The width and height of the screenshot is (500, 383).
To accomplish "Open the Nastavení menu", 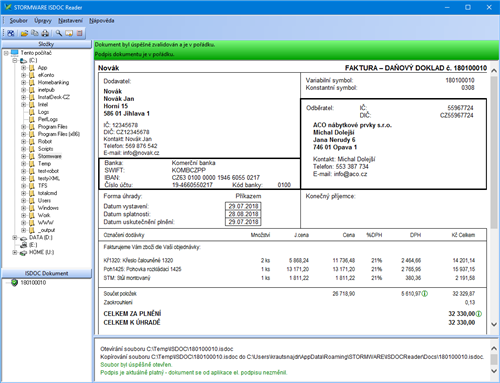I will [70, 21].
